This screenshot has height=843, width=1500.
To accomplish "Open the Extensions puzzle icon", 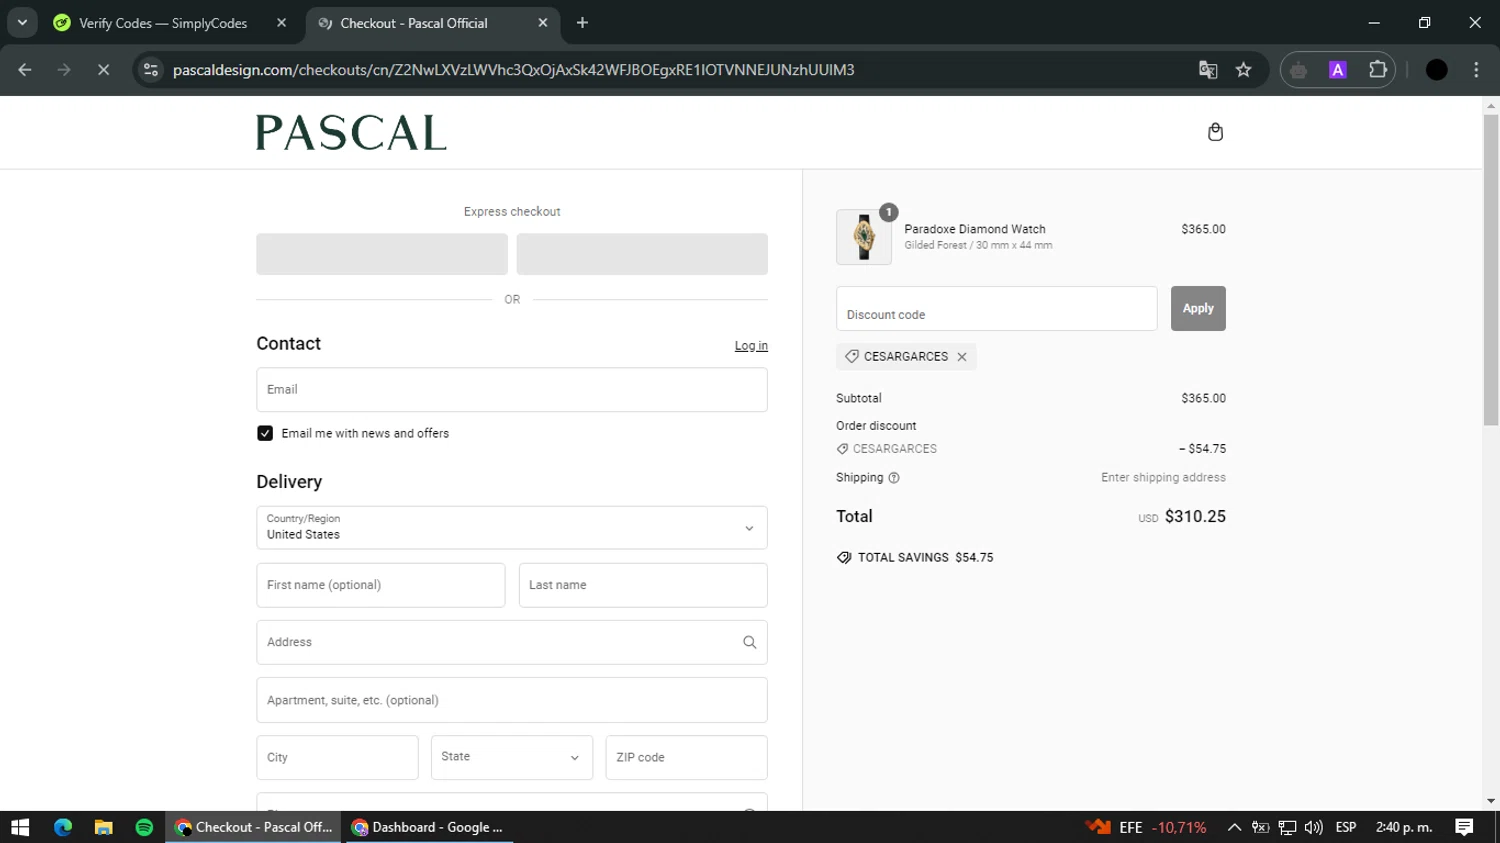I will 1378,70.
